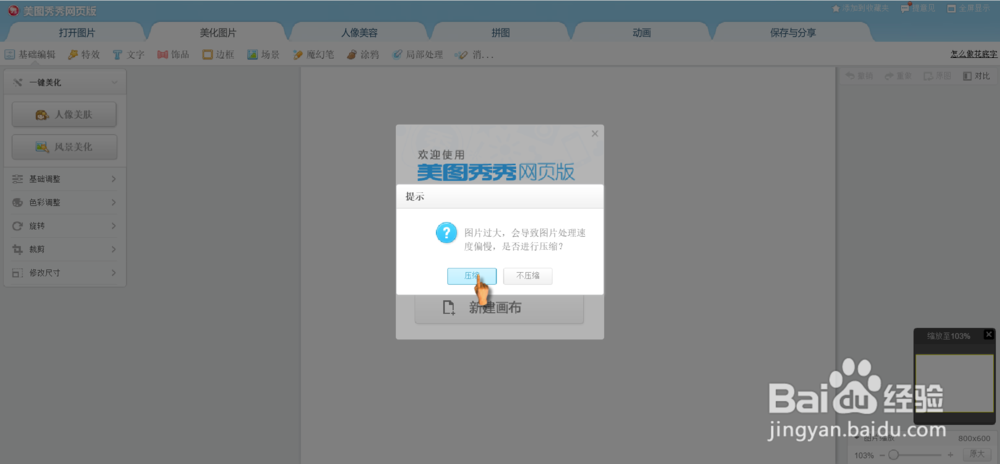Switch to 保存与分享 tab
Screen dimensions: 1000x464
point(793,33)
